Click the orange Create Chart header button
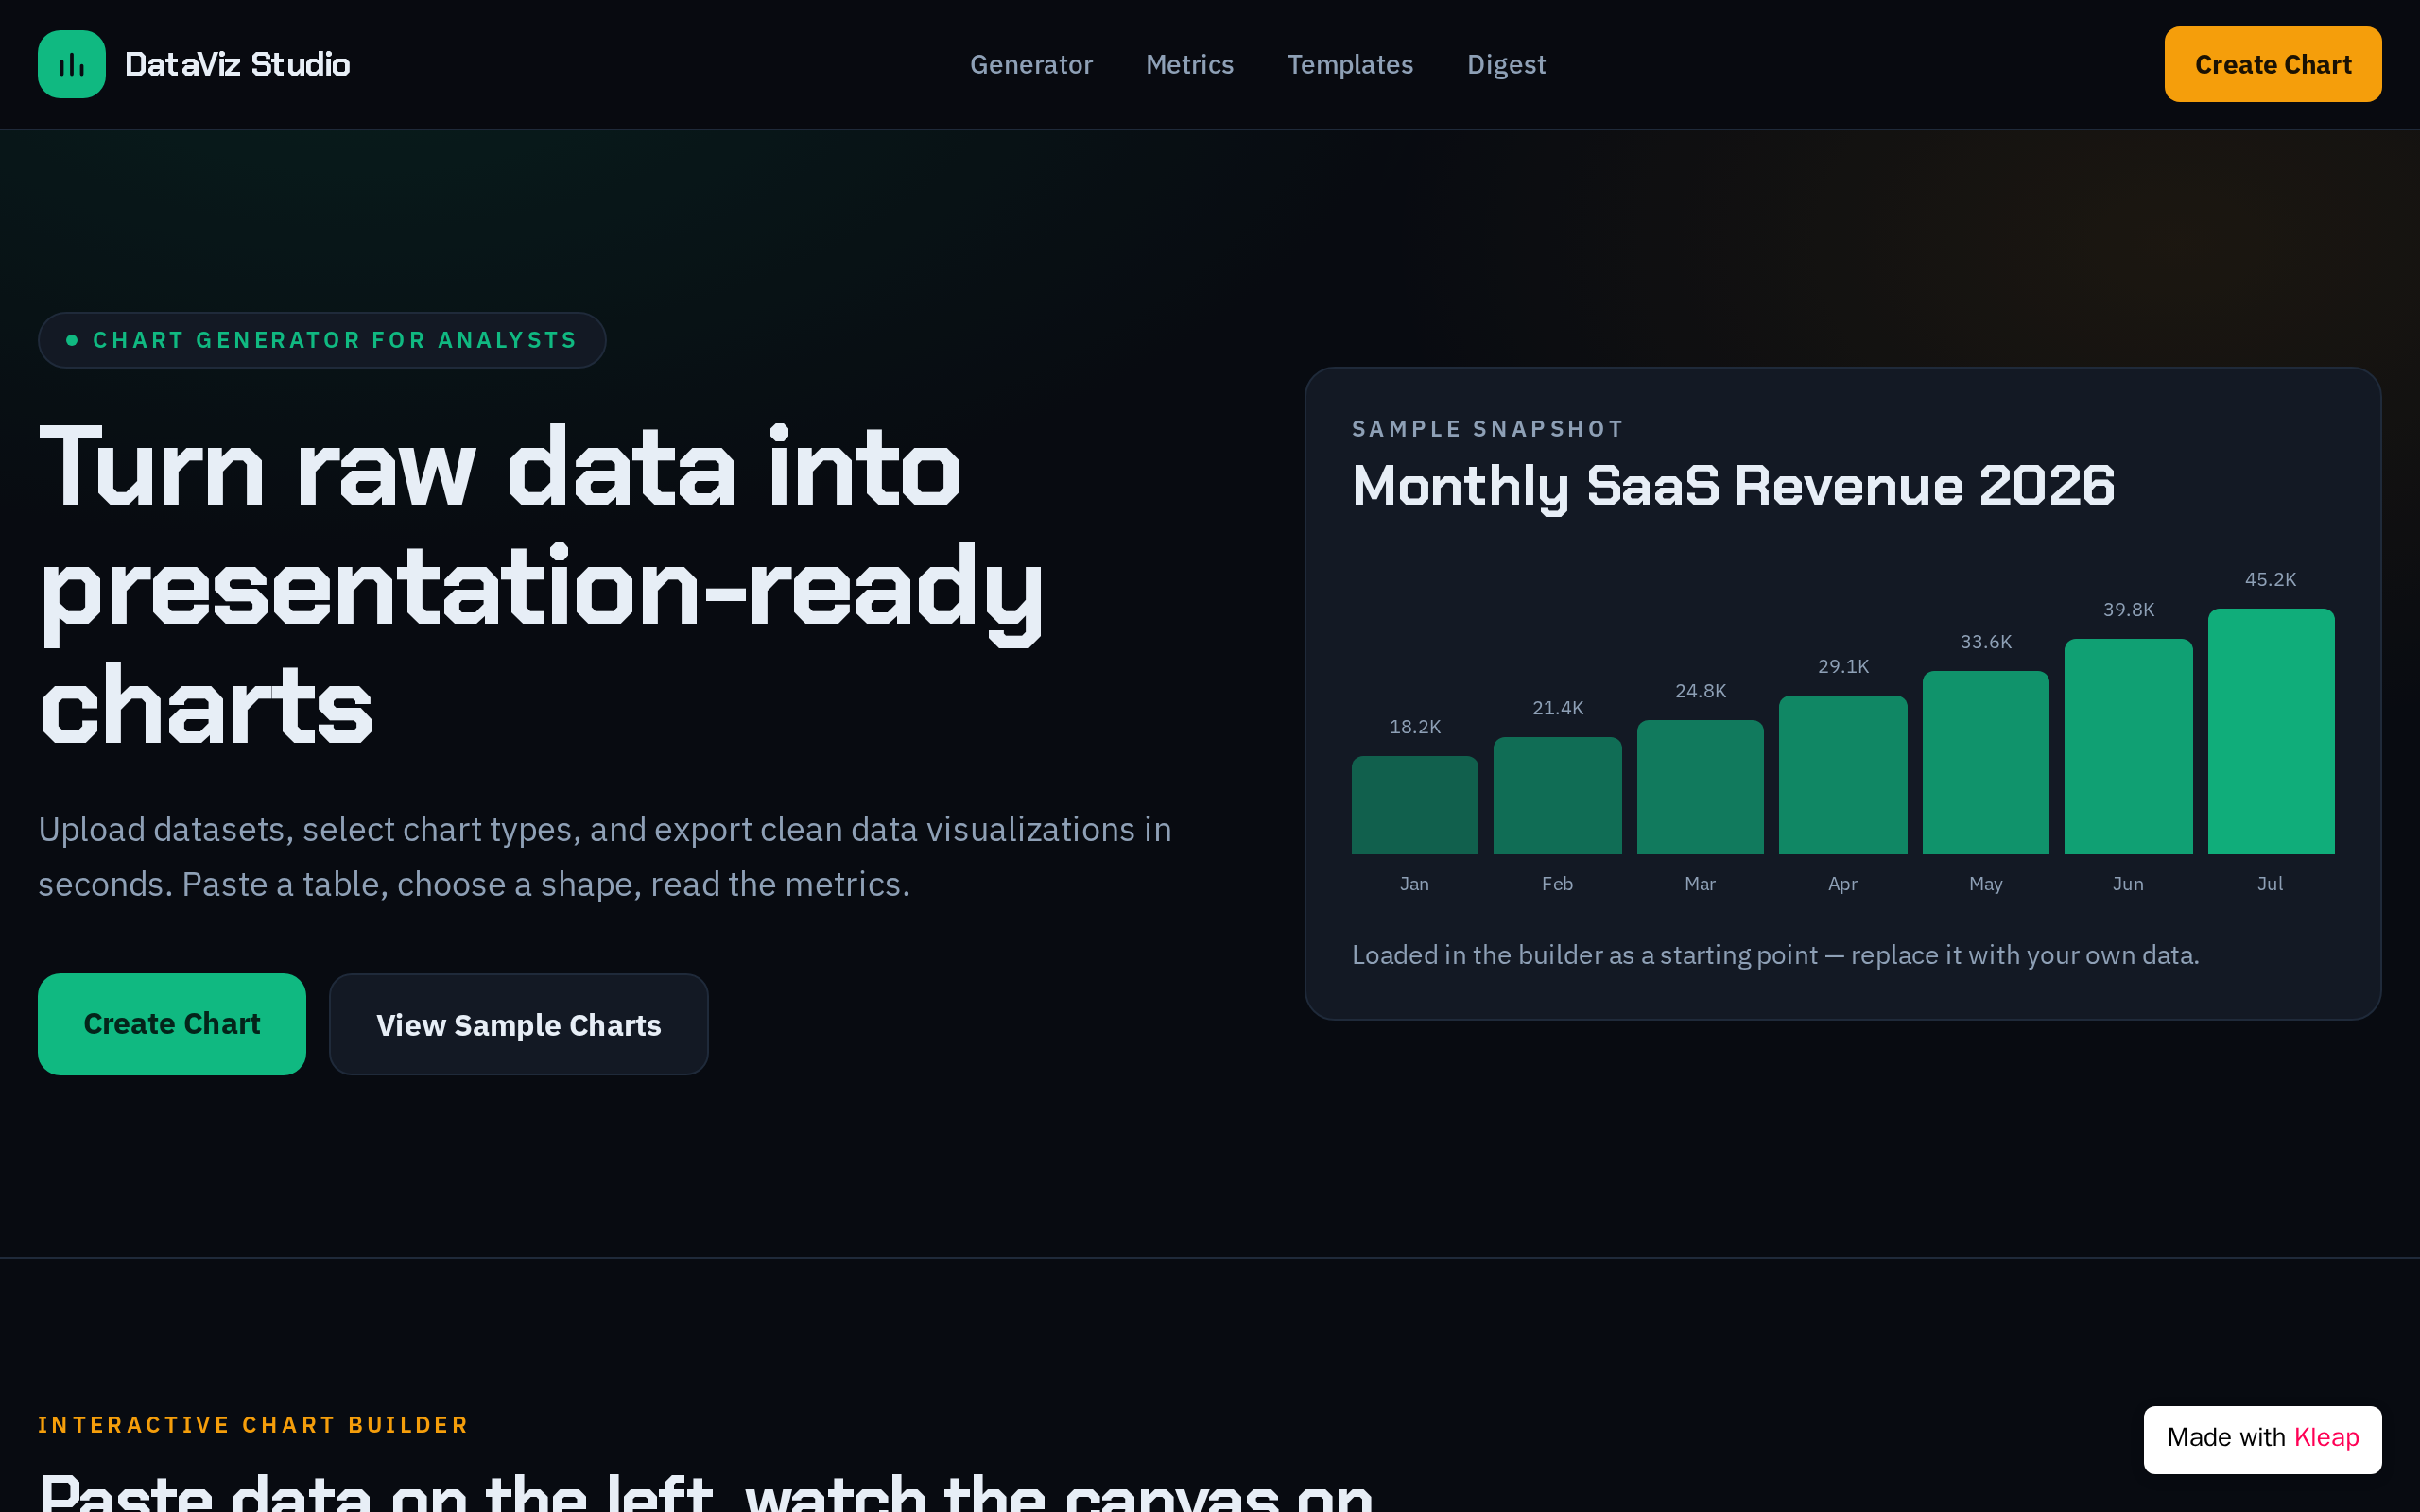The image size is (2420, 1512). point(2272,64)
